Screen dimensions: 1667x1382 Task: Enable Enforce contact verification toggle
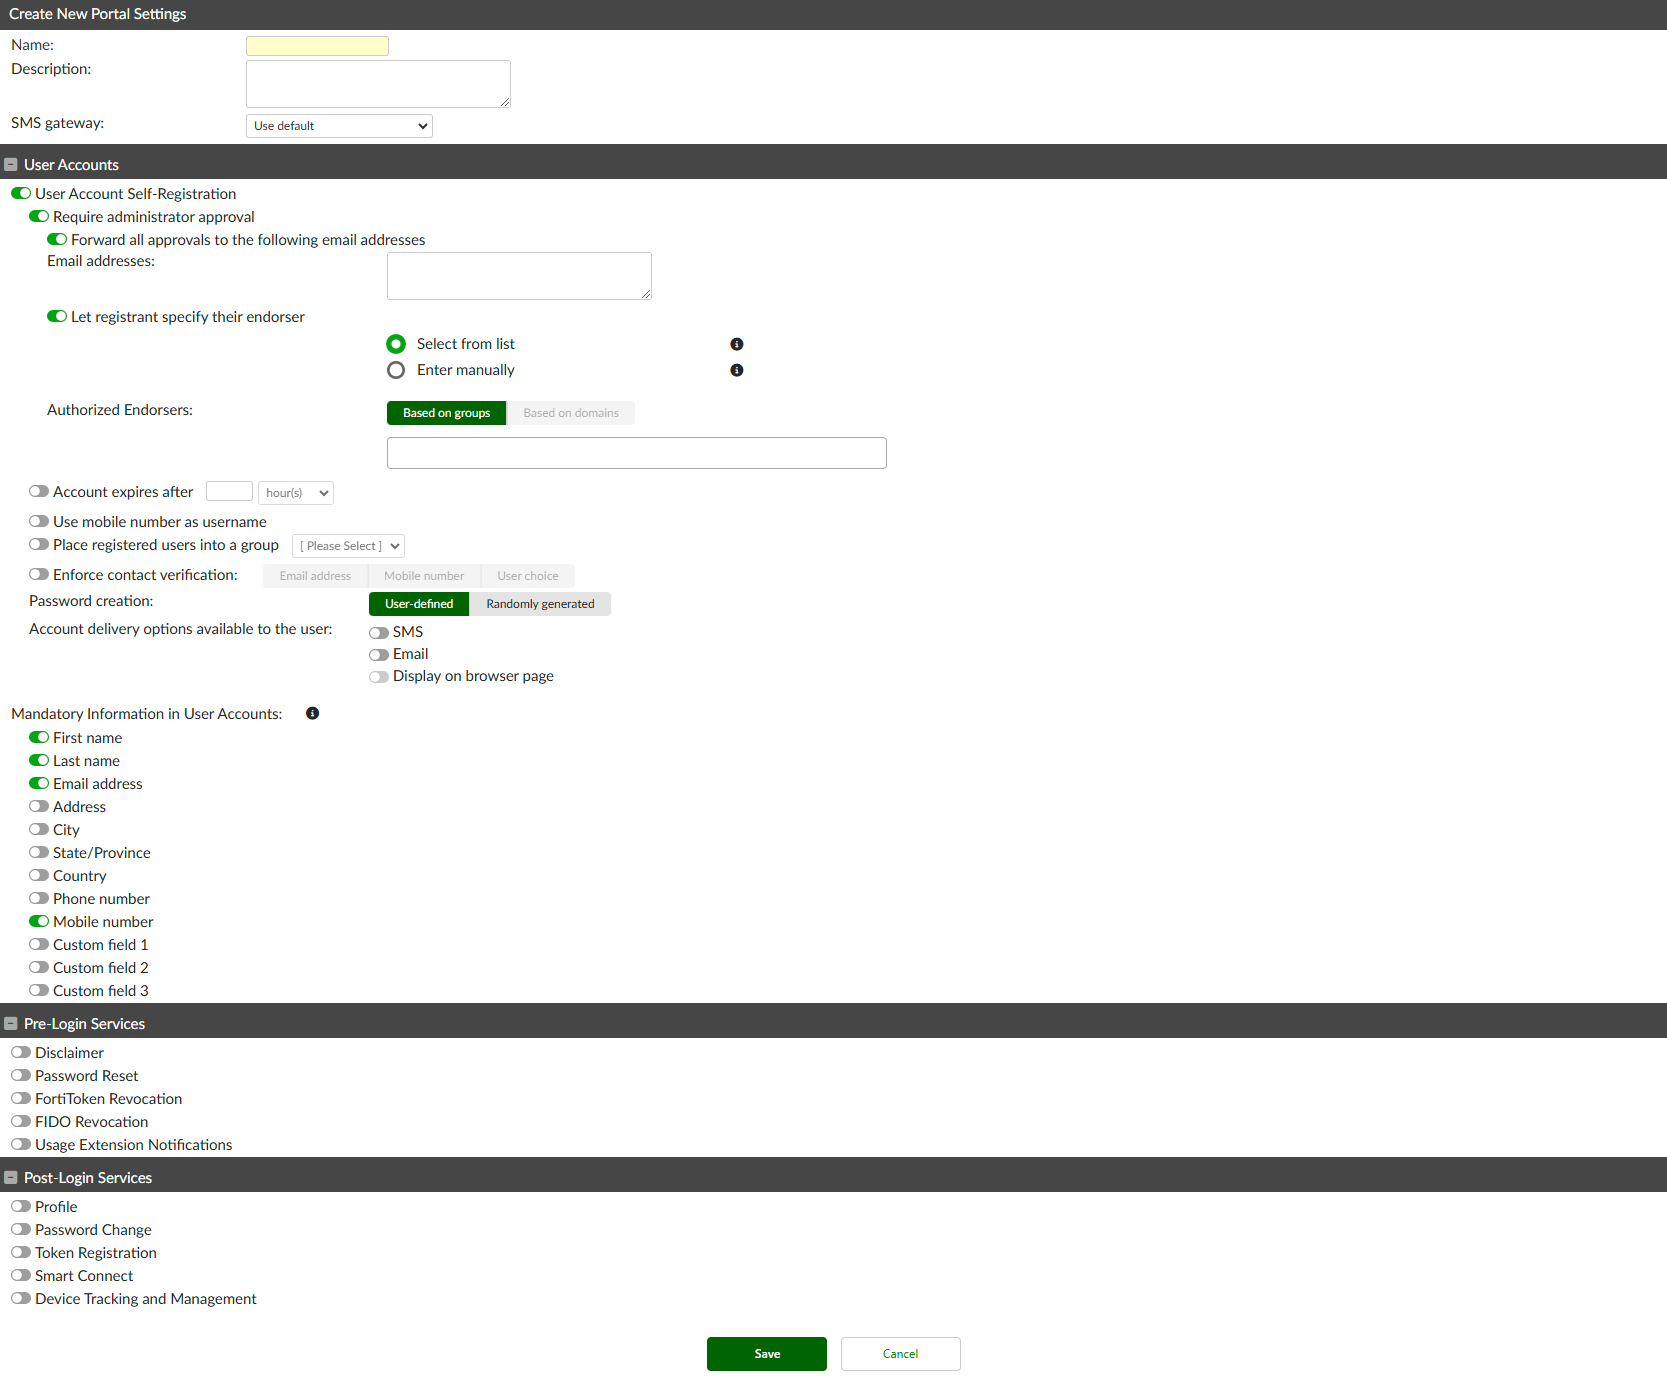coord(39,575)
